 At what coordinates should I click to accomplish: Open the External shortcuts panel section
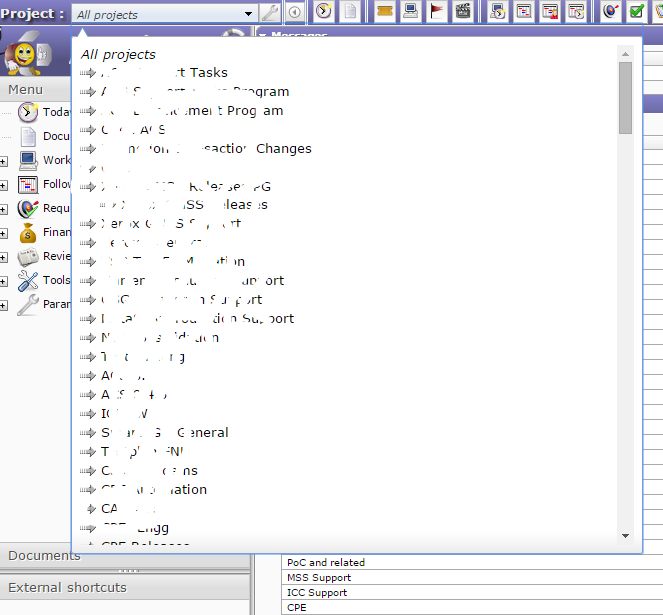67,587
